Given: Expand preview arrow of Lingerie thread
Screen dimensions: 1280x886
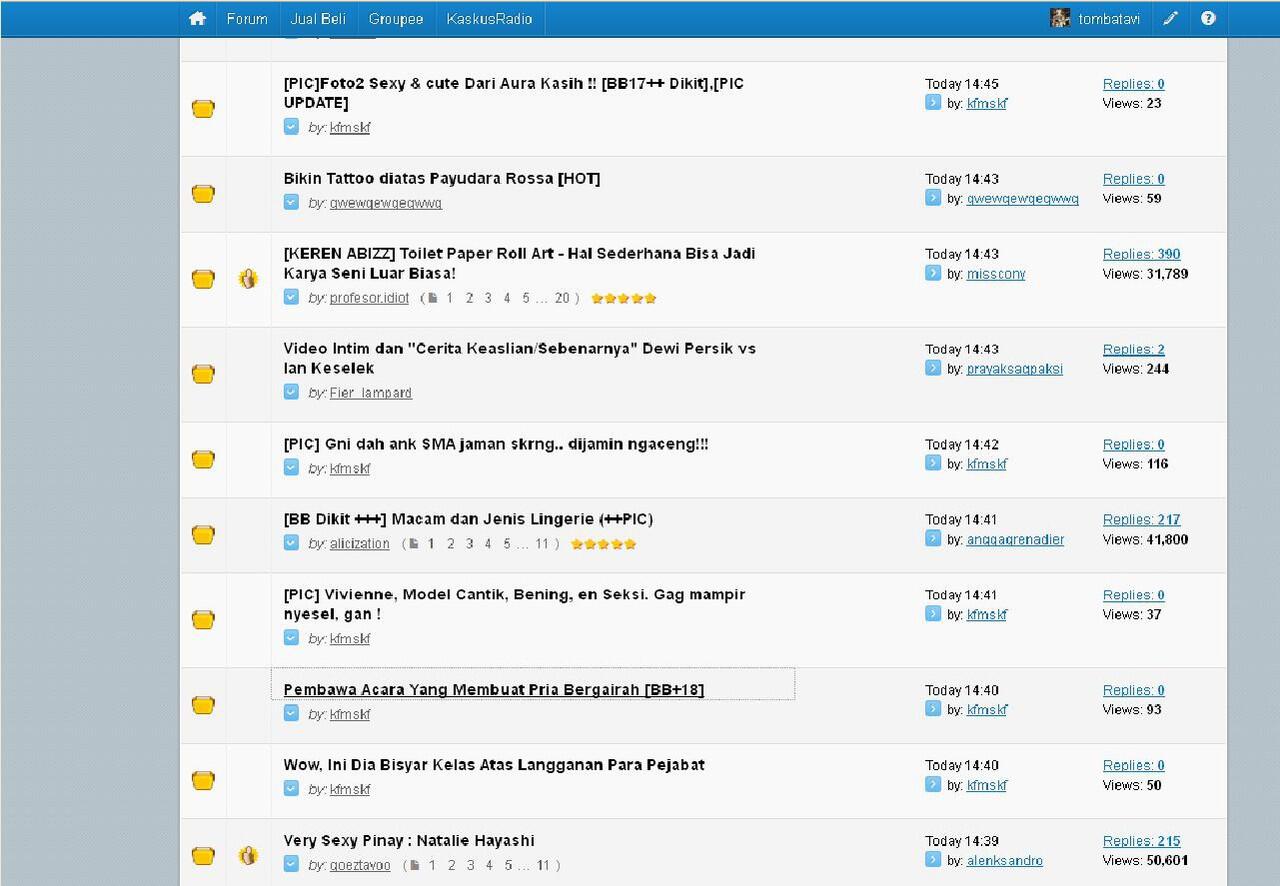Looking at the screenshot, I should (x=291, y=543).
